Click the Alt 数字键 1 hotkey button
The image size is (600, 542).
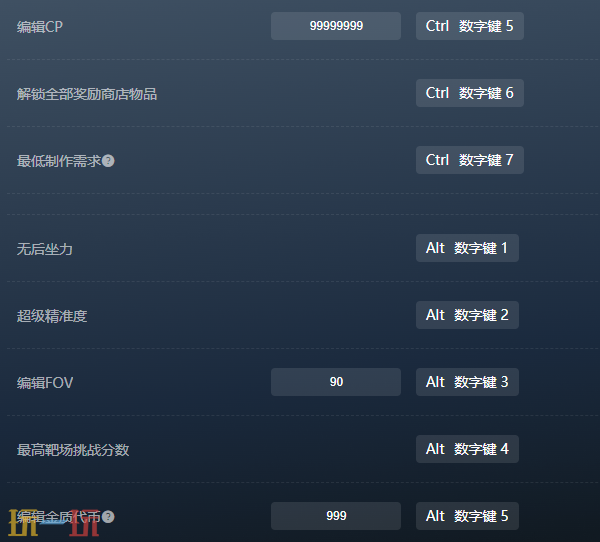click(x=467, y=248)
